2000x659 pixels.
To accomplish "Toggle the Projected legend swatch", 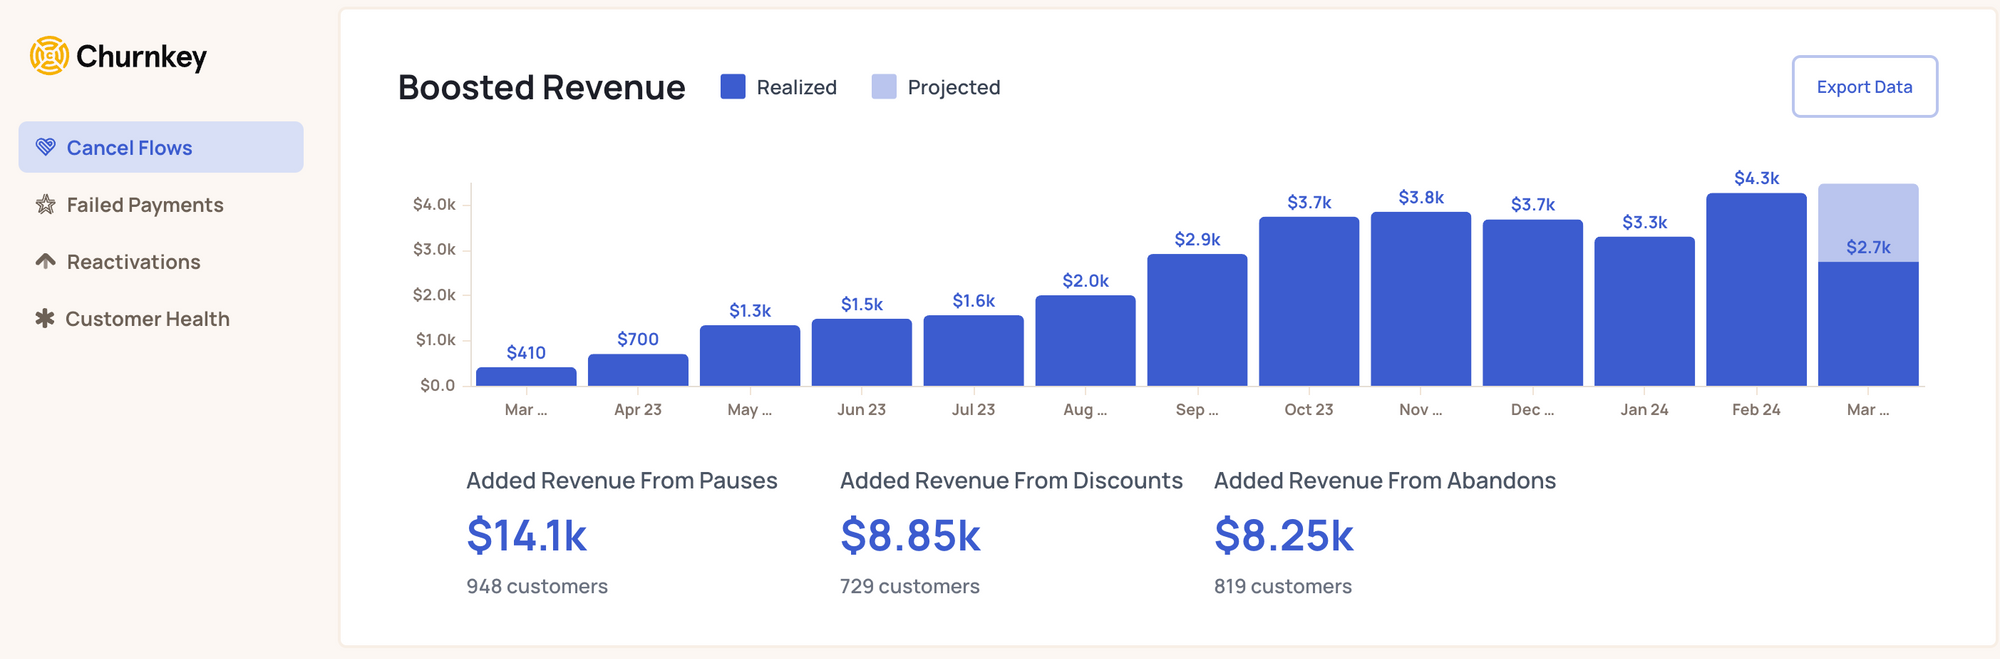I will click(884, 87).
